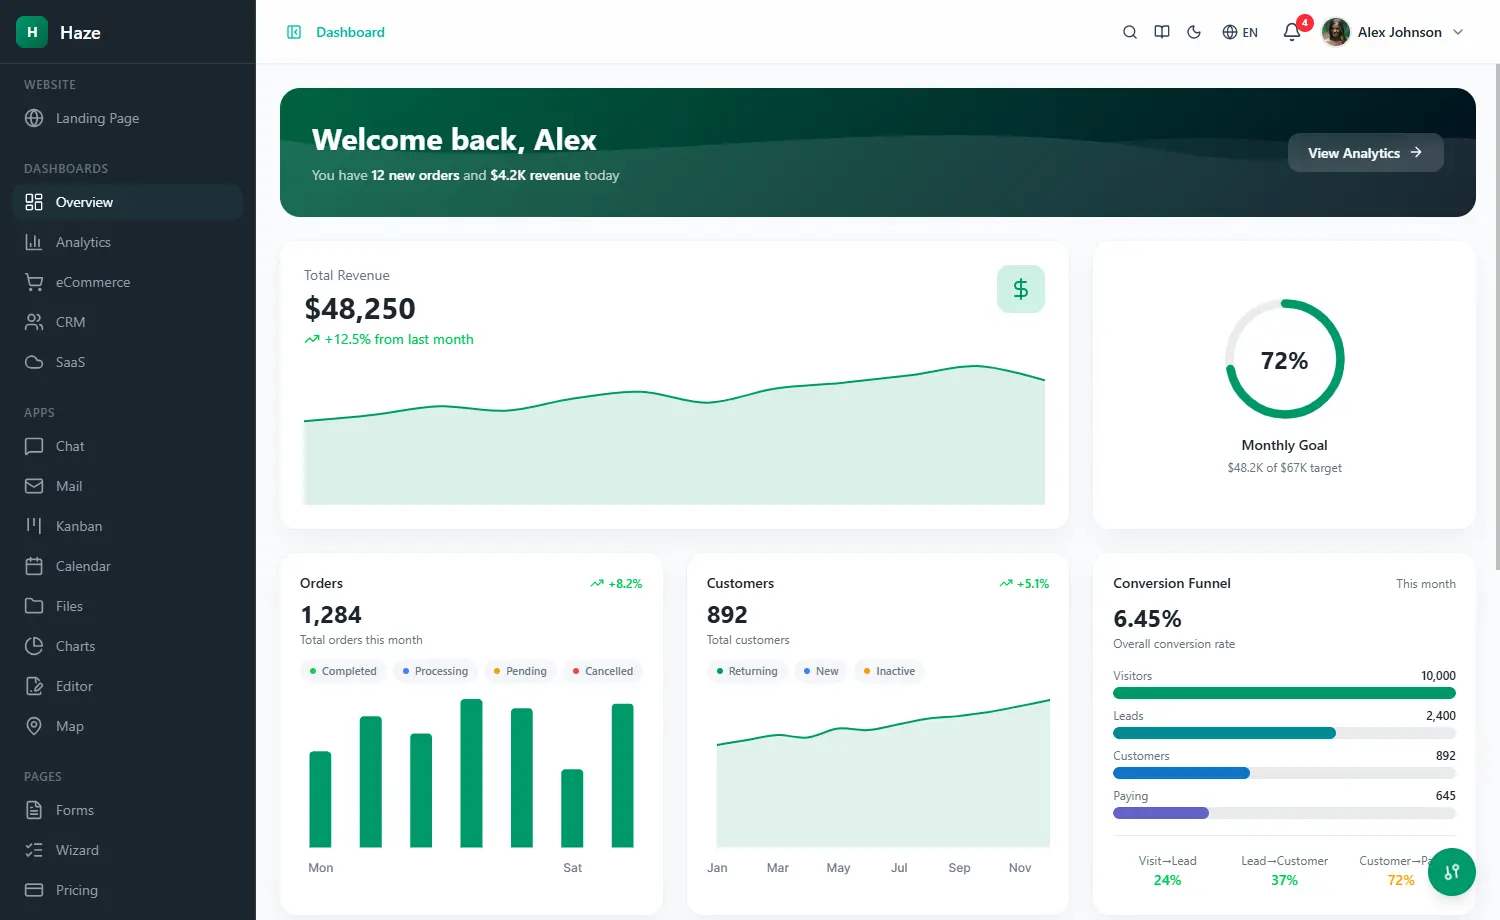Open the documentation book icon

click(x=1162, y=32)
